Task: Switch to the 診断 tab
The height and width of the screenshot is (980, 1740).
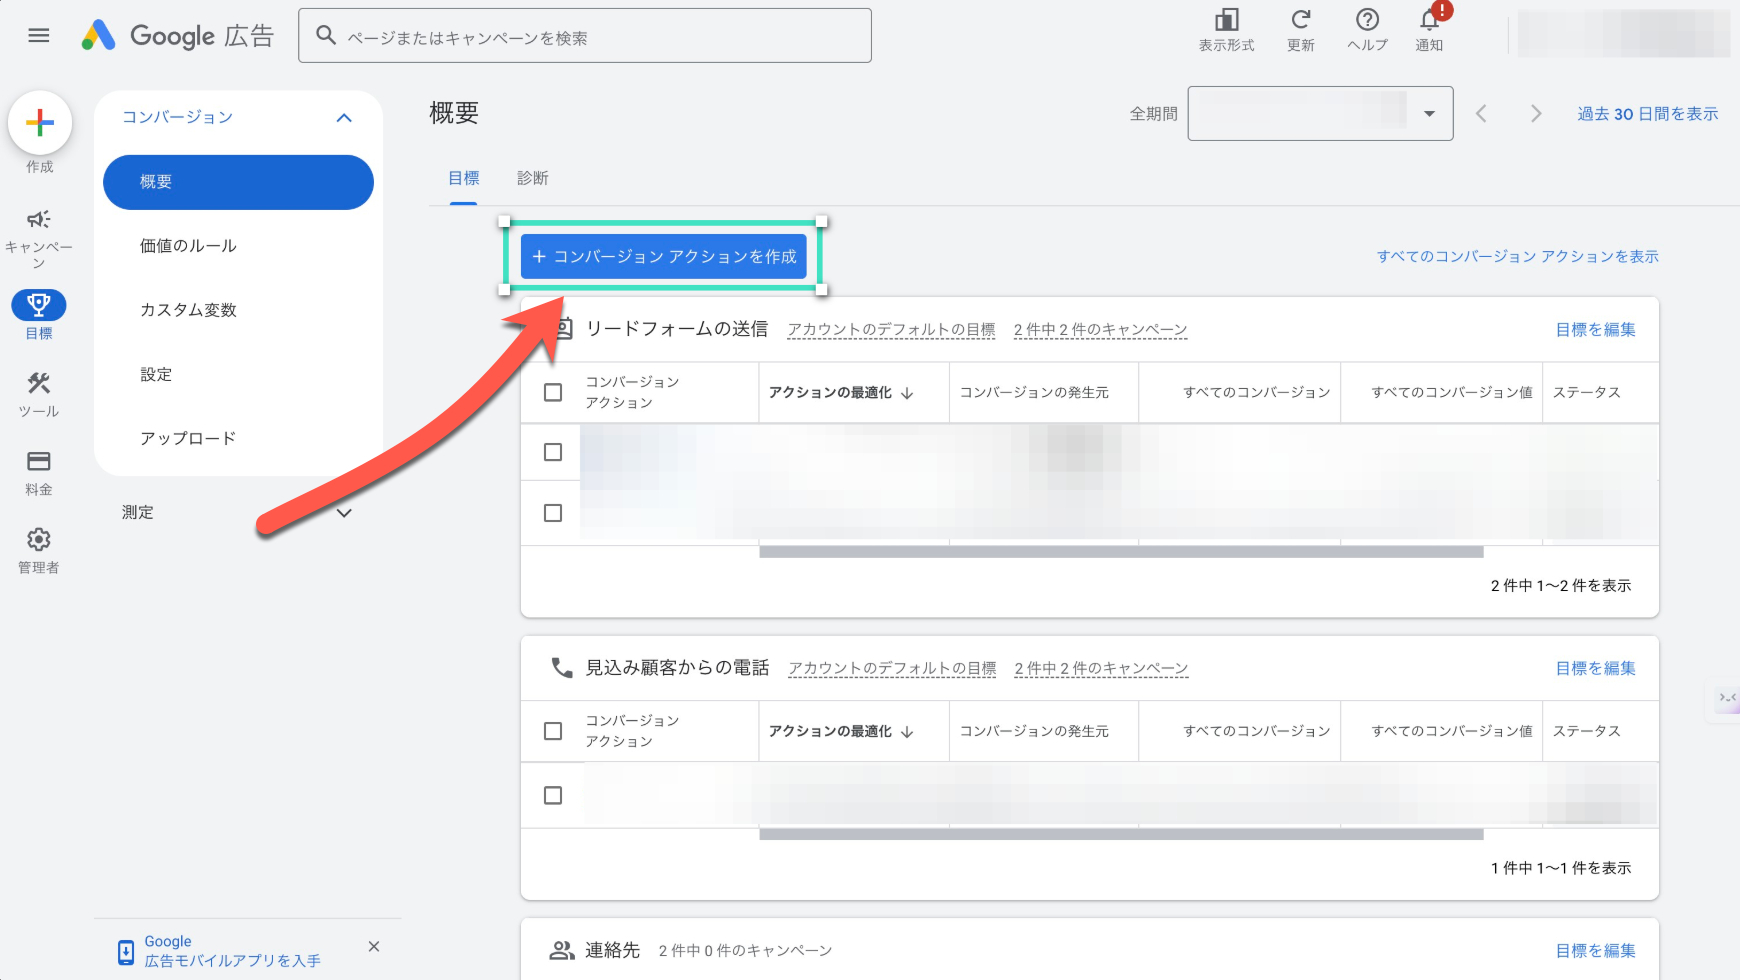Action: point(532,178)
